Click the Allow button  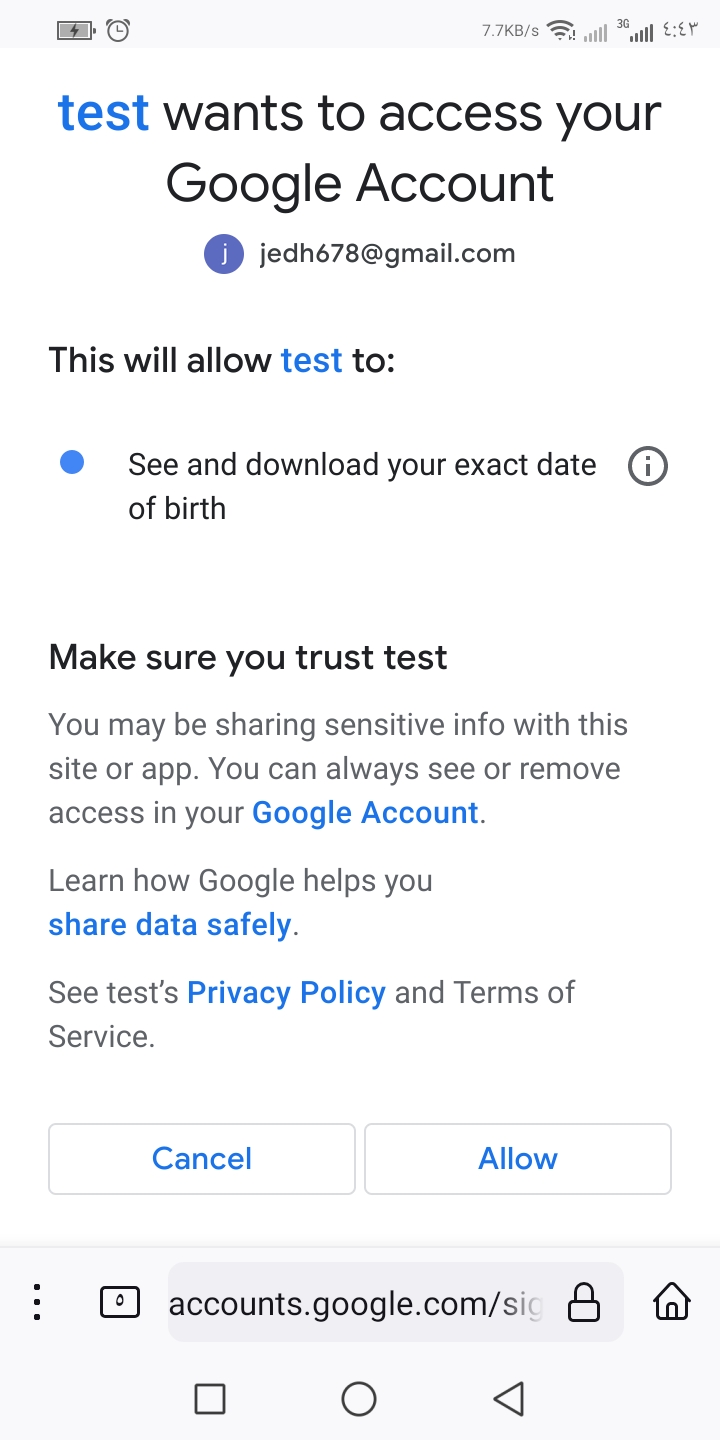click(x=517, y=1158)
